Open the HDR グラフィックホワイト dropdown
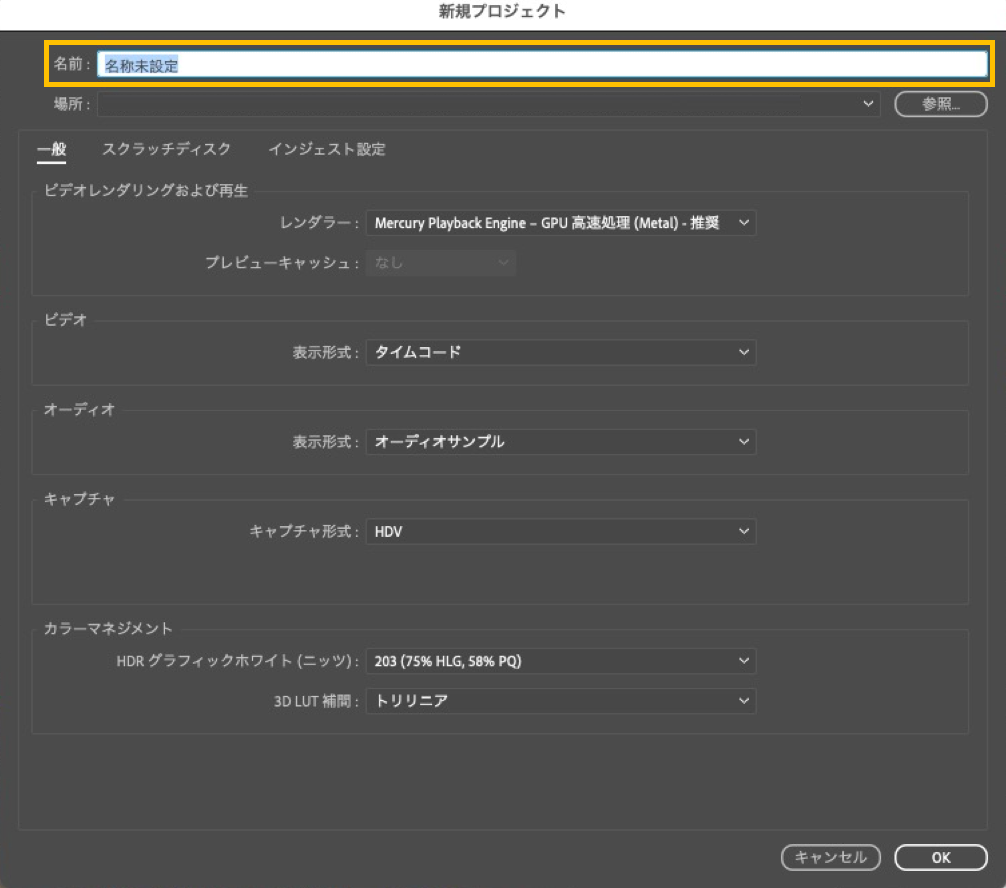The height and width of the screenshot is (888, 1006). tap(561, 662)
